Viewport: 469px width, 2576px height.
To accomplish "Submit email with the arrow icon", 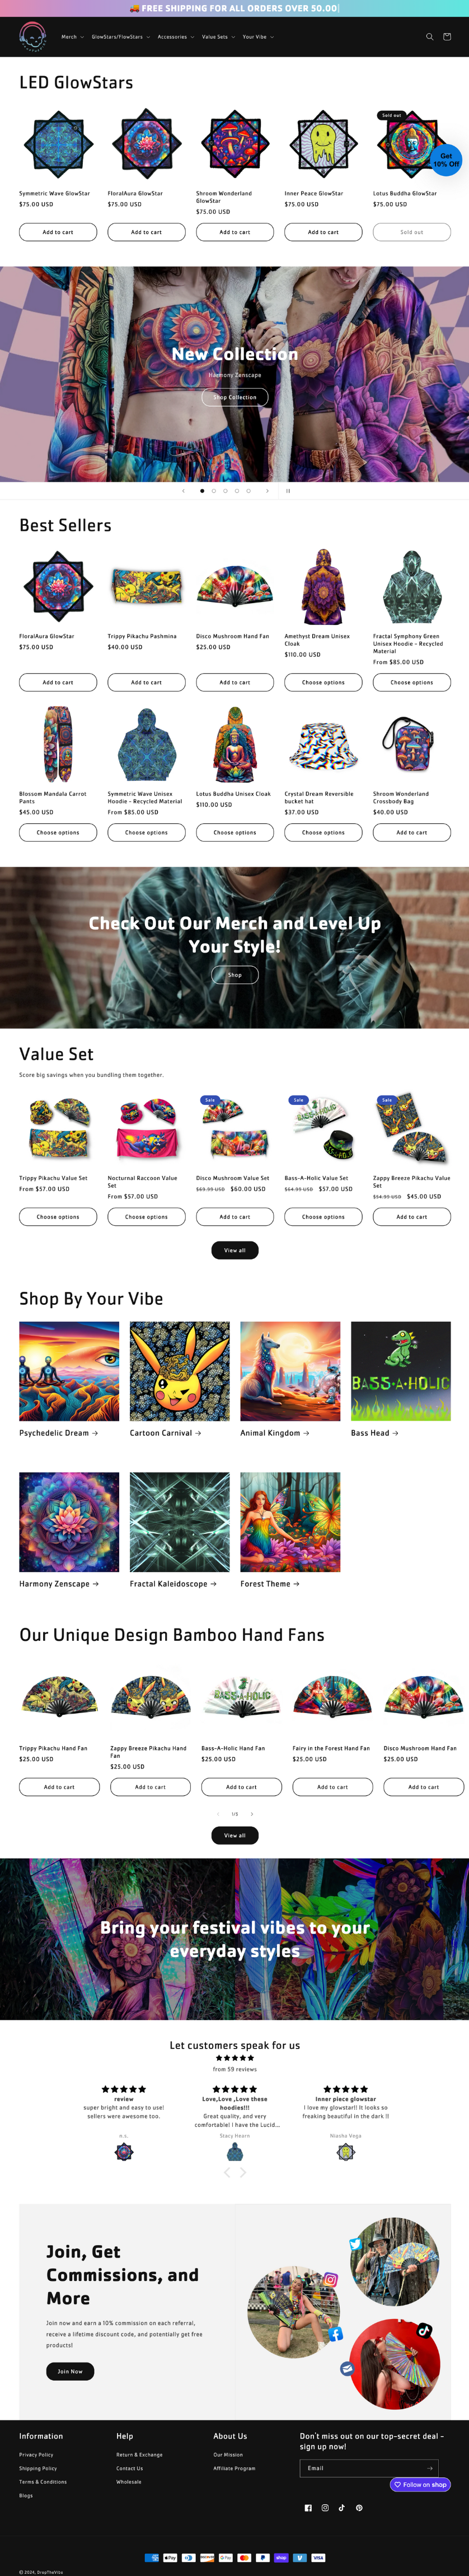I will coord(430,2468).
